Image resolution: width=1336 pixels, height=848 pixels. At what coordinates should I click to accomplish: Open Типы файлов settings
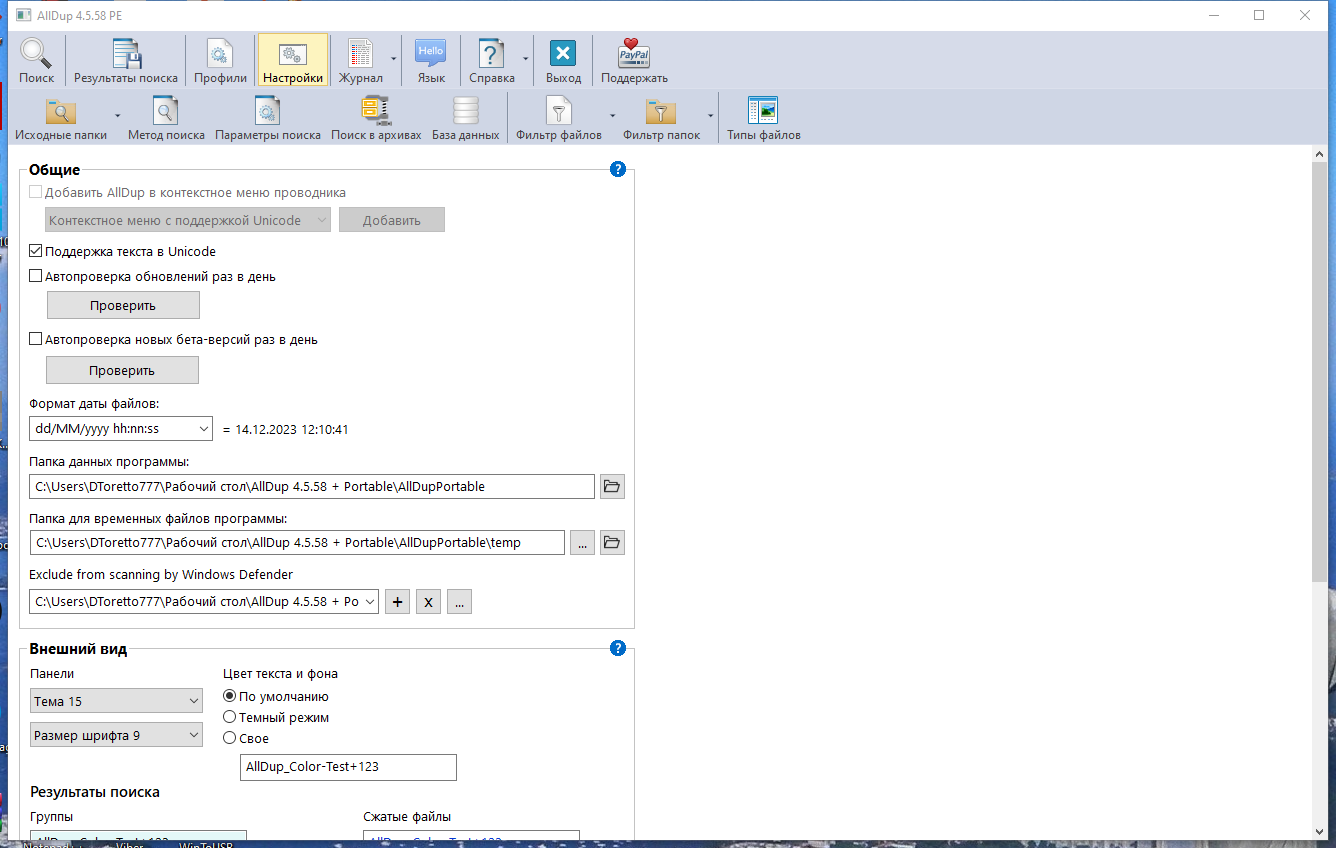click(763, 118)
